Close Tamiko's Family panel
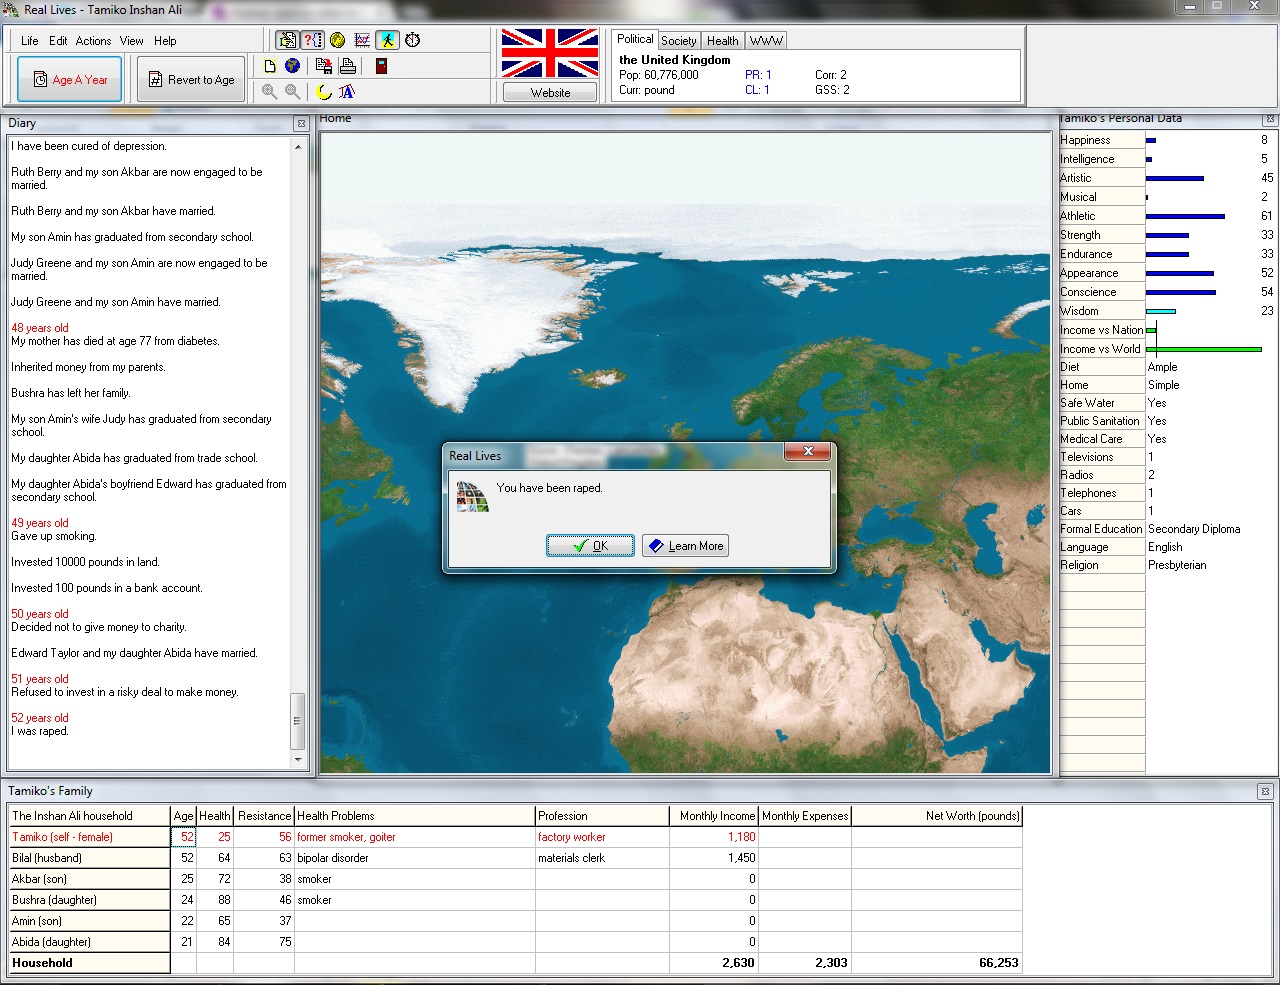Image resolution: width=1280 pixels, height=985 pixels. pos(1265,791)
